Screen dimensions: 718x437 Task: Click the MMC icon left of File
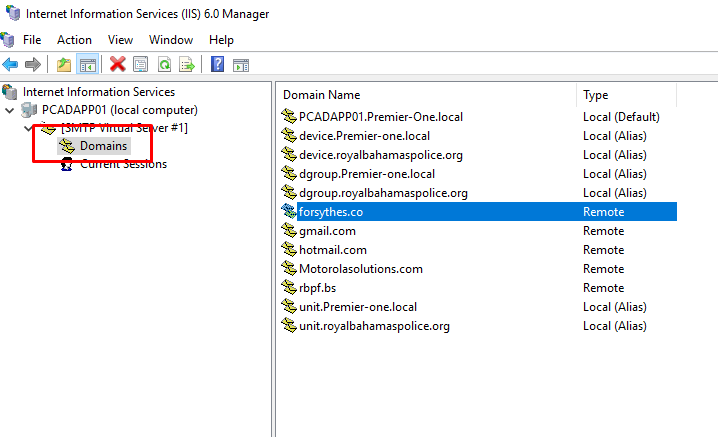pos(7,40)
